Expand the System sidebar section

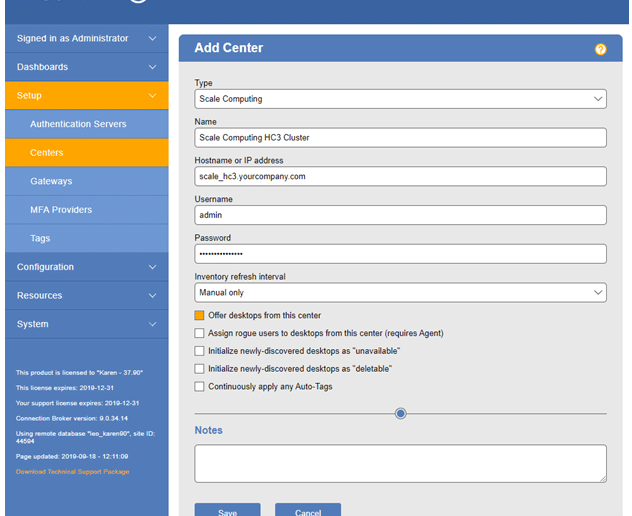pos(87,324)
